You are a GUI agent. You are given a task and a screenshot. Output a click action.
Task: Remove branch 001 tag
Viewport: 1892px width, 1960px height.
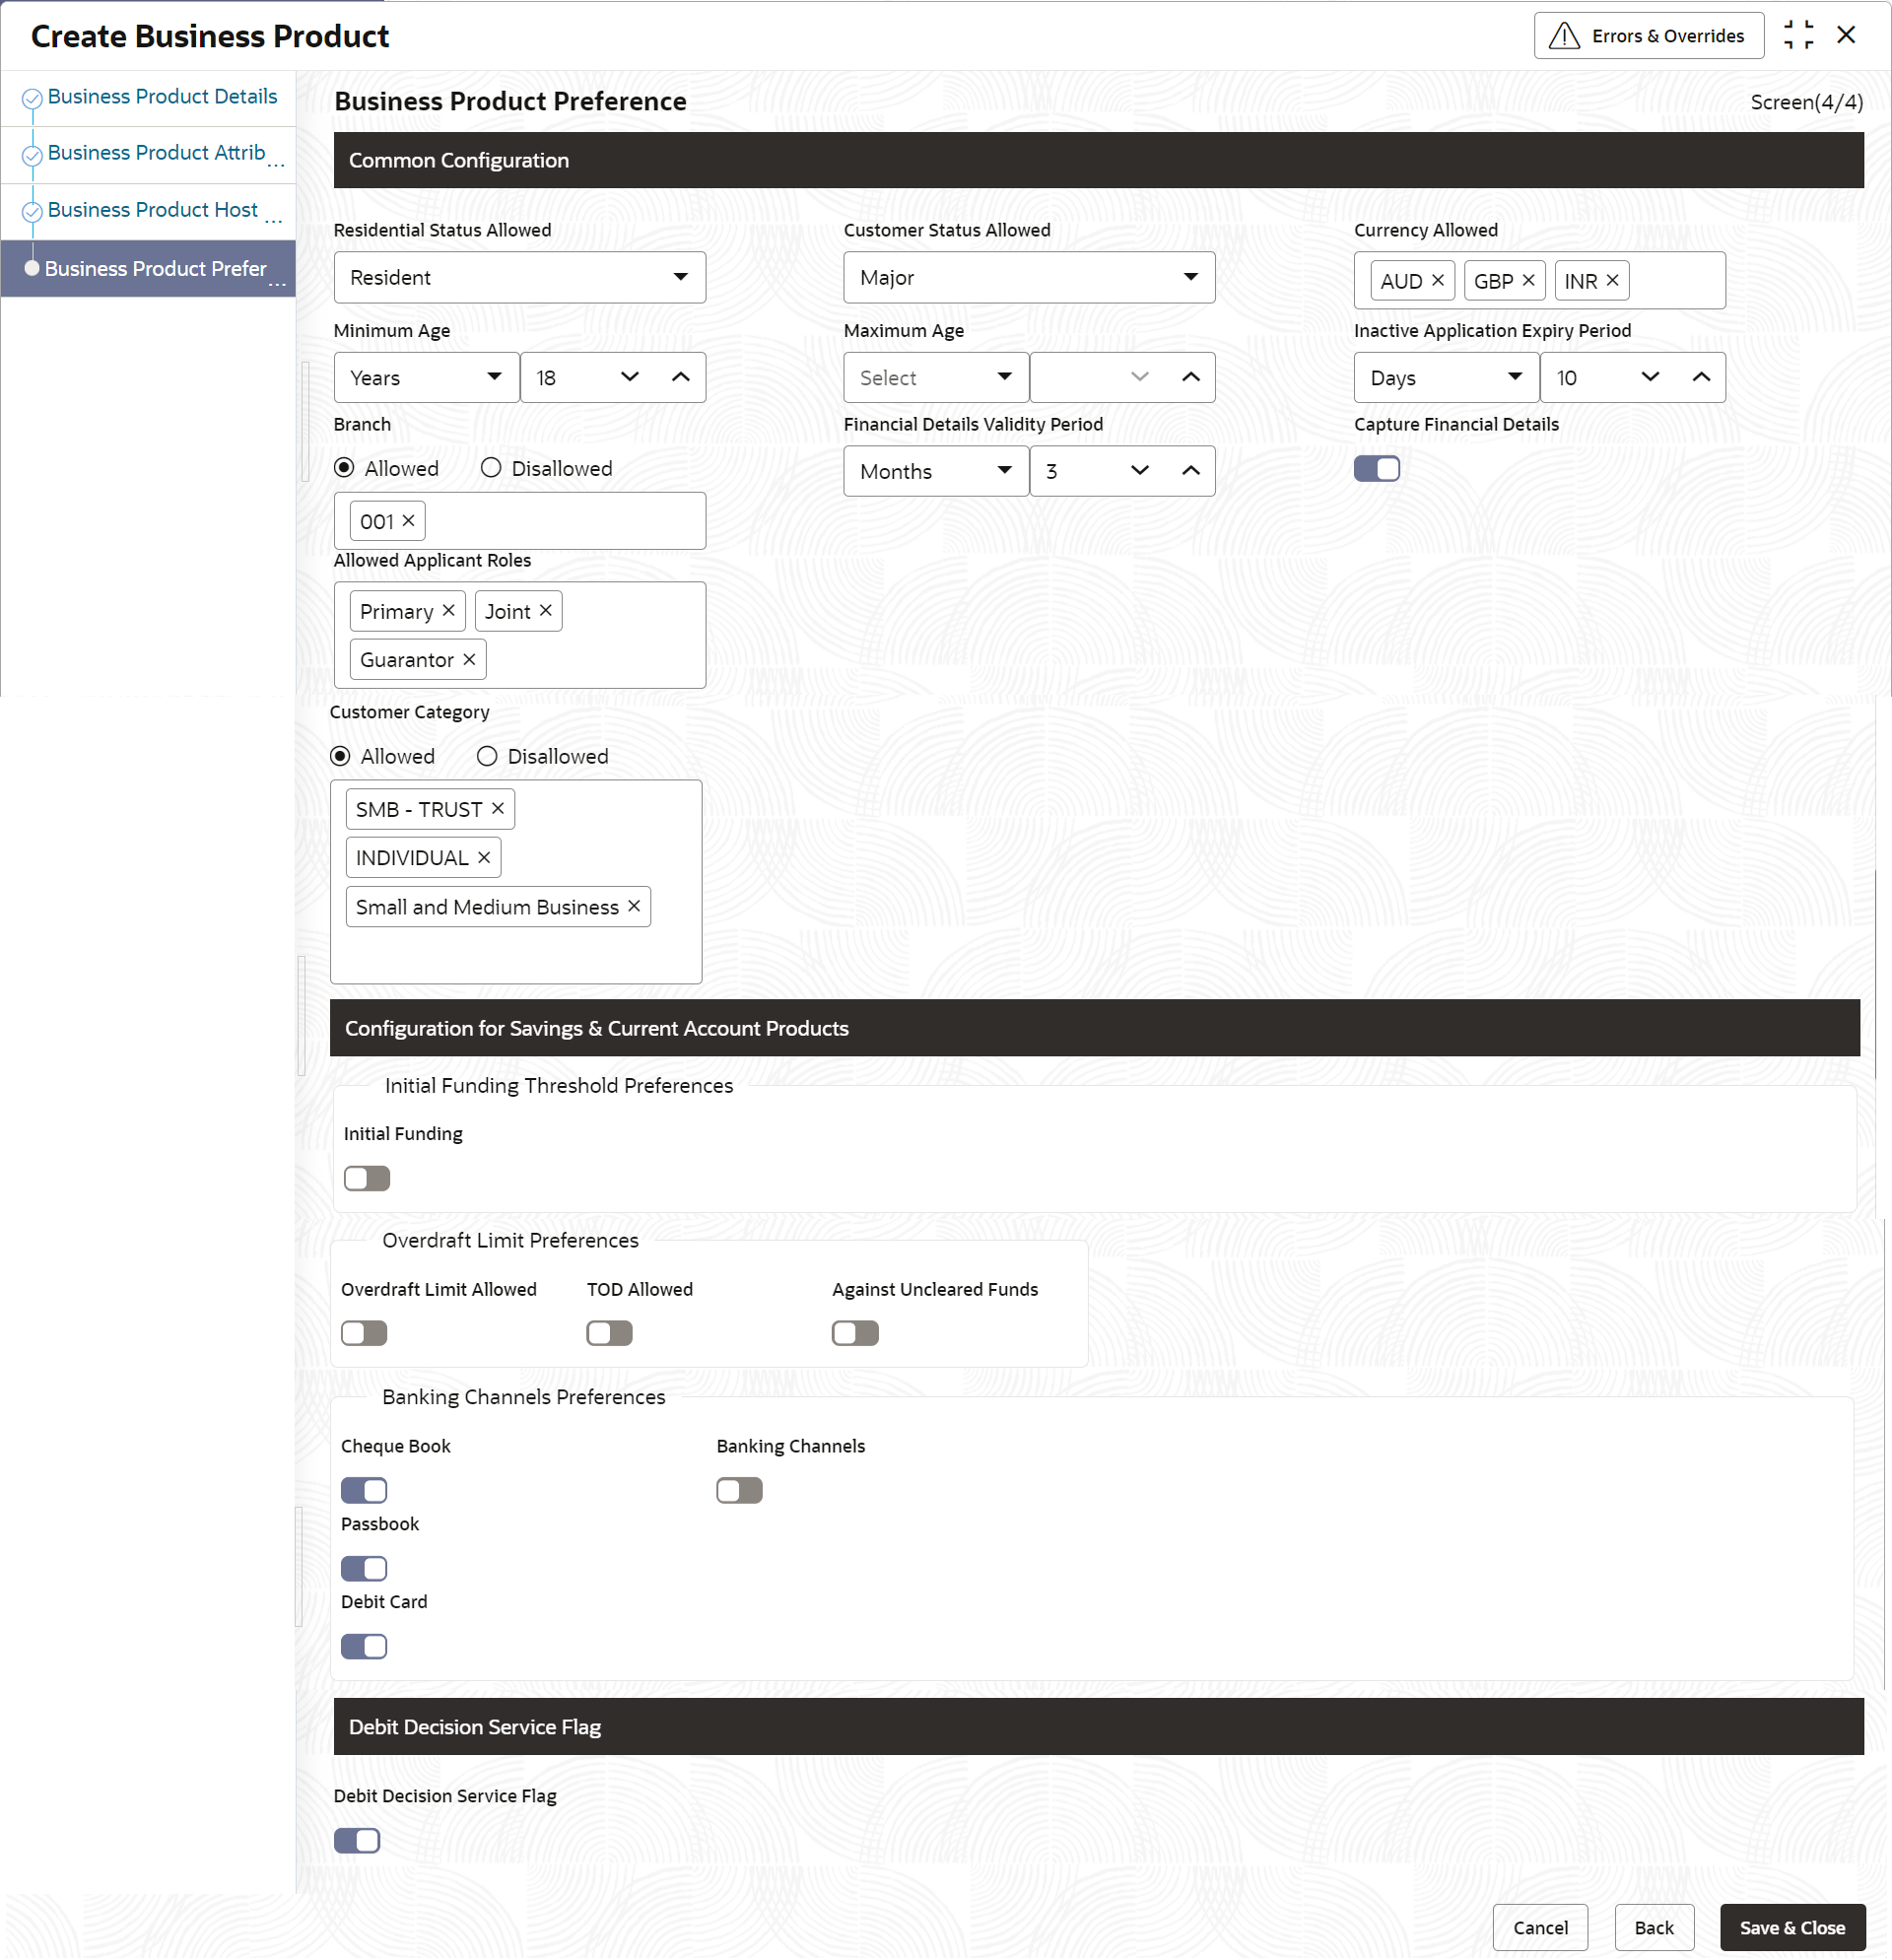click(x=408, y=520)
